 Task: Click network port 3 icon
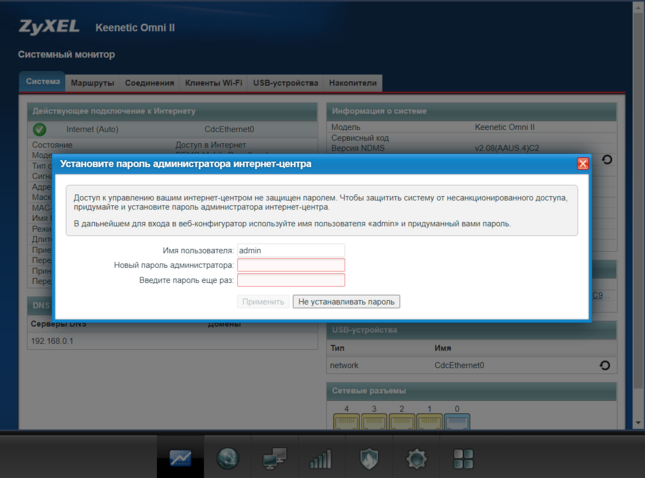coord(374,421)
